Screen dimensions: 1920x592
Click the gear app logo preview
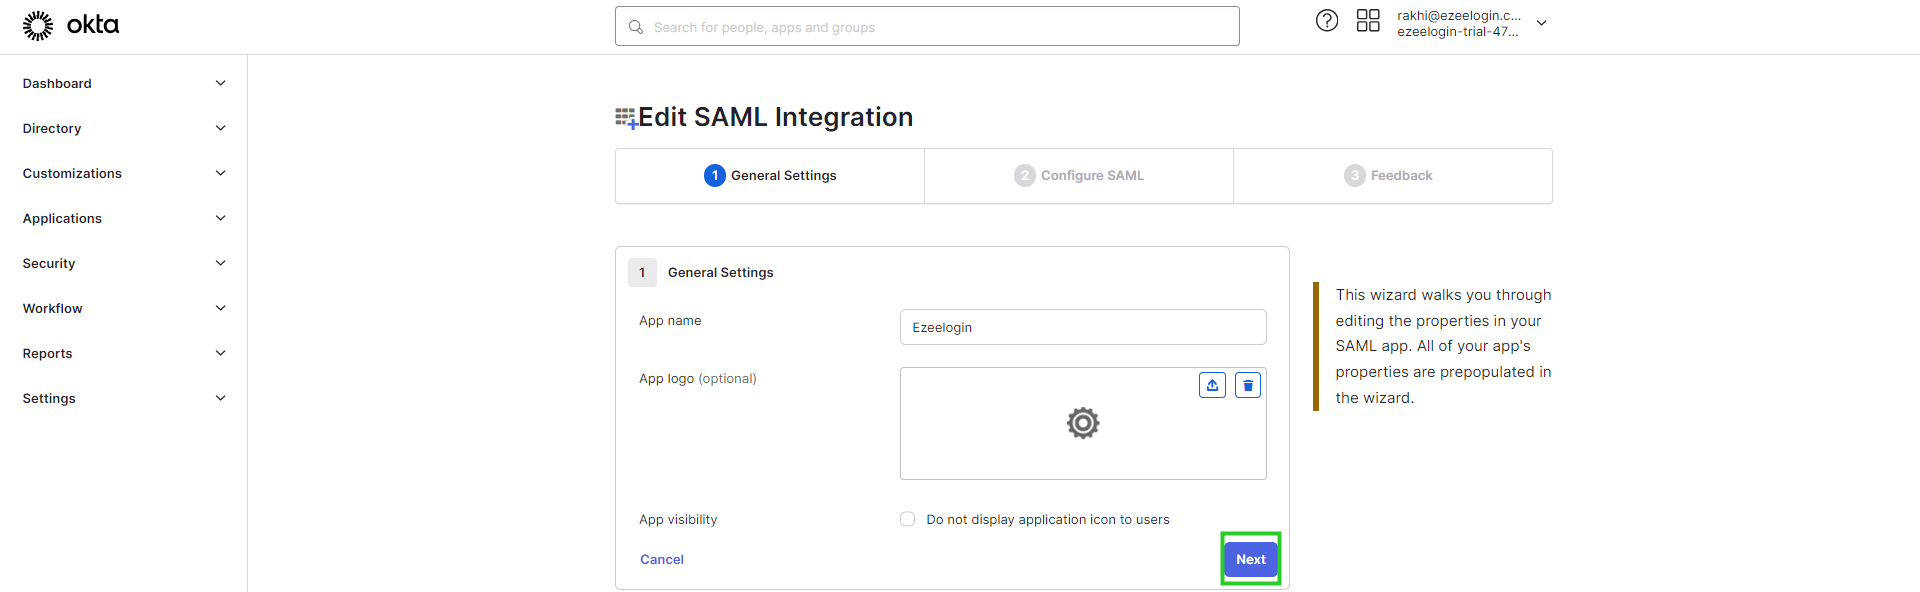point(1083,423)
